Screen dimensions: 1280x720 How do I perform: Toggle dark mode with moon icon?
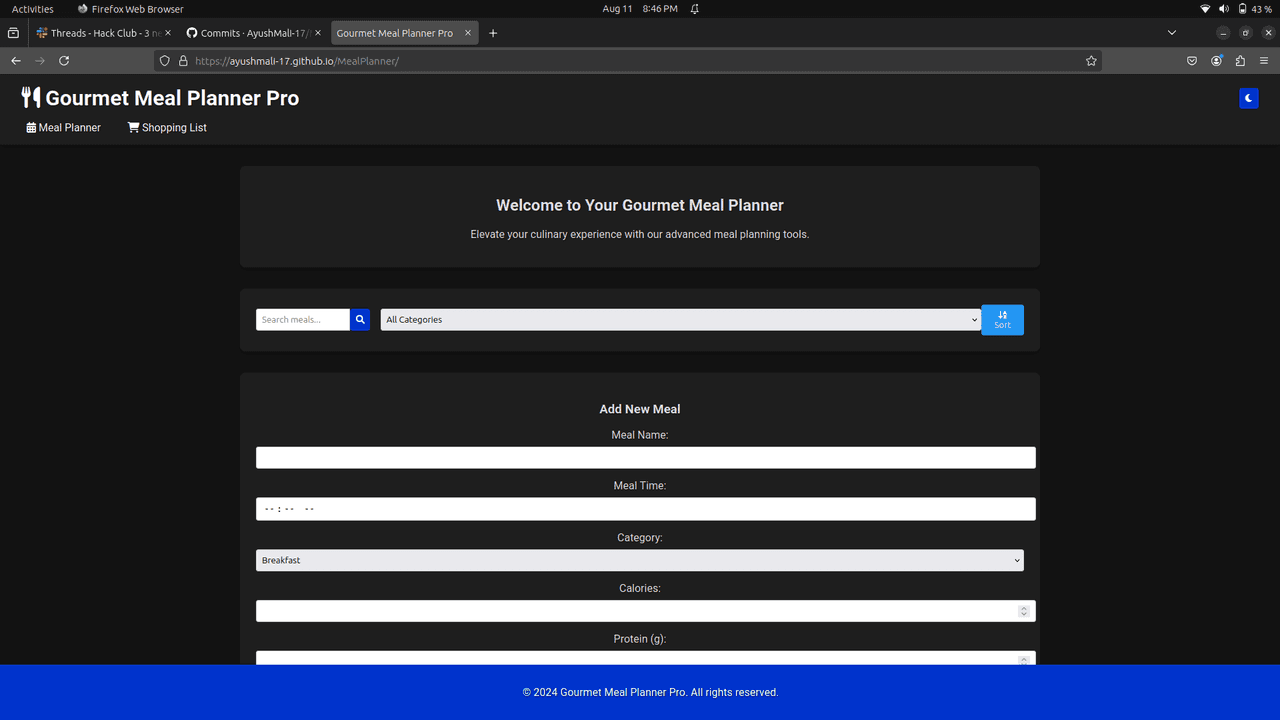pos(1248,98)
